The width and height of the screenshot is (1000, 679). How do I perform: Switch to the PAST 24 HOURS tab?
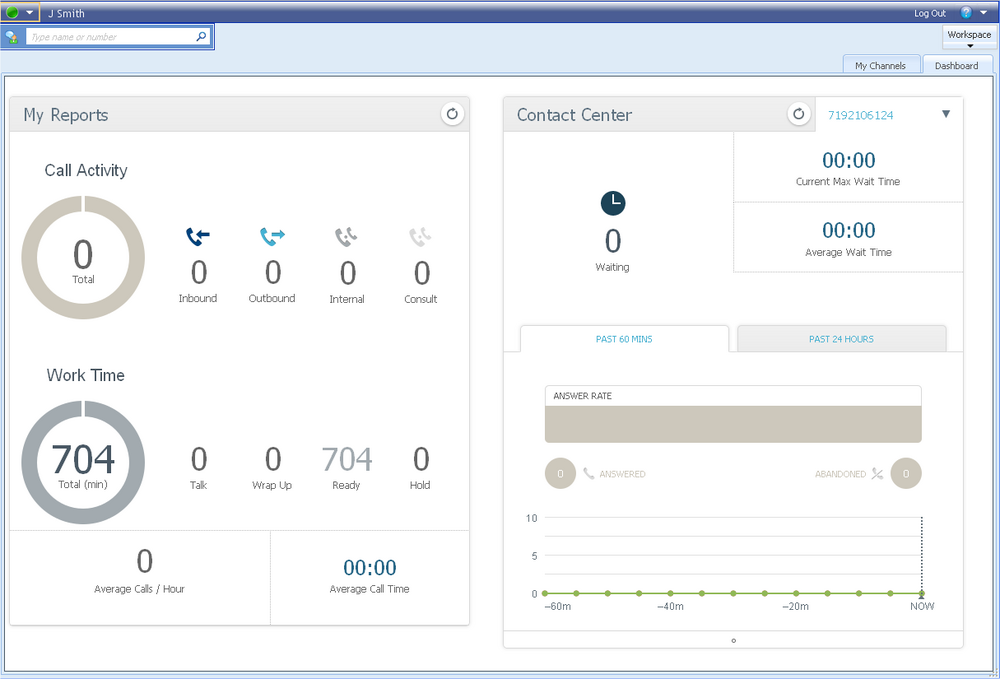[x=841, y=339]
